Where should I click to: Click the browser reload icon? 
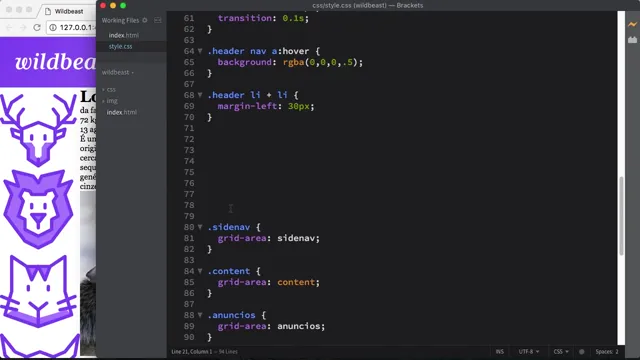tap(37, 27)
